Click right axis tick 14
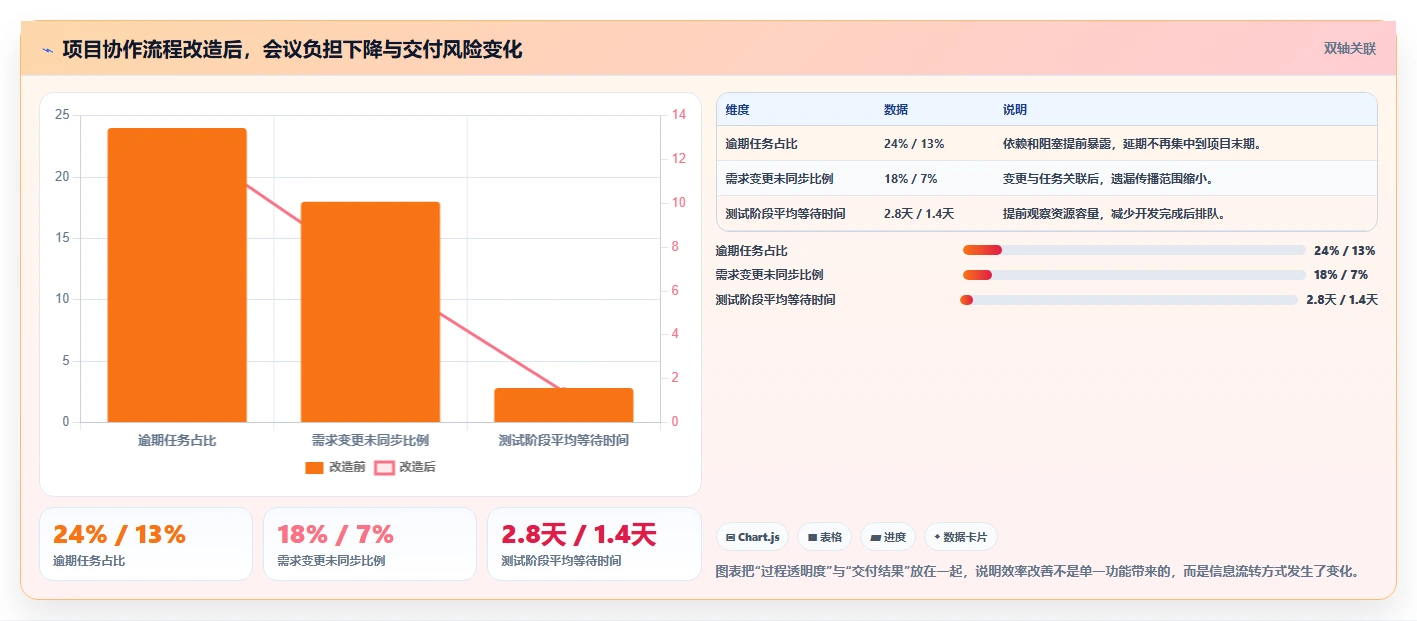This screenshot has width=1417, height=621. click(x=678, y=115)
